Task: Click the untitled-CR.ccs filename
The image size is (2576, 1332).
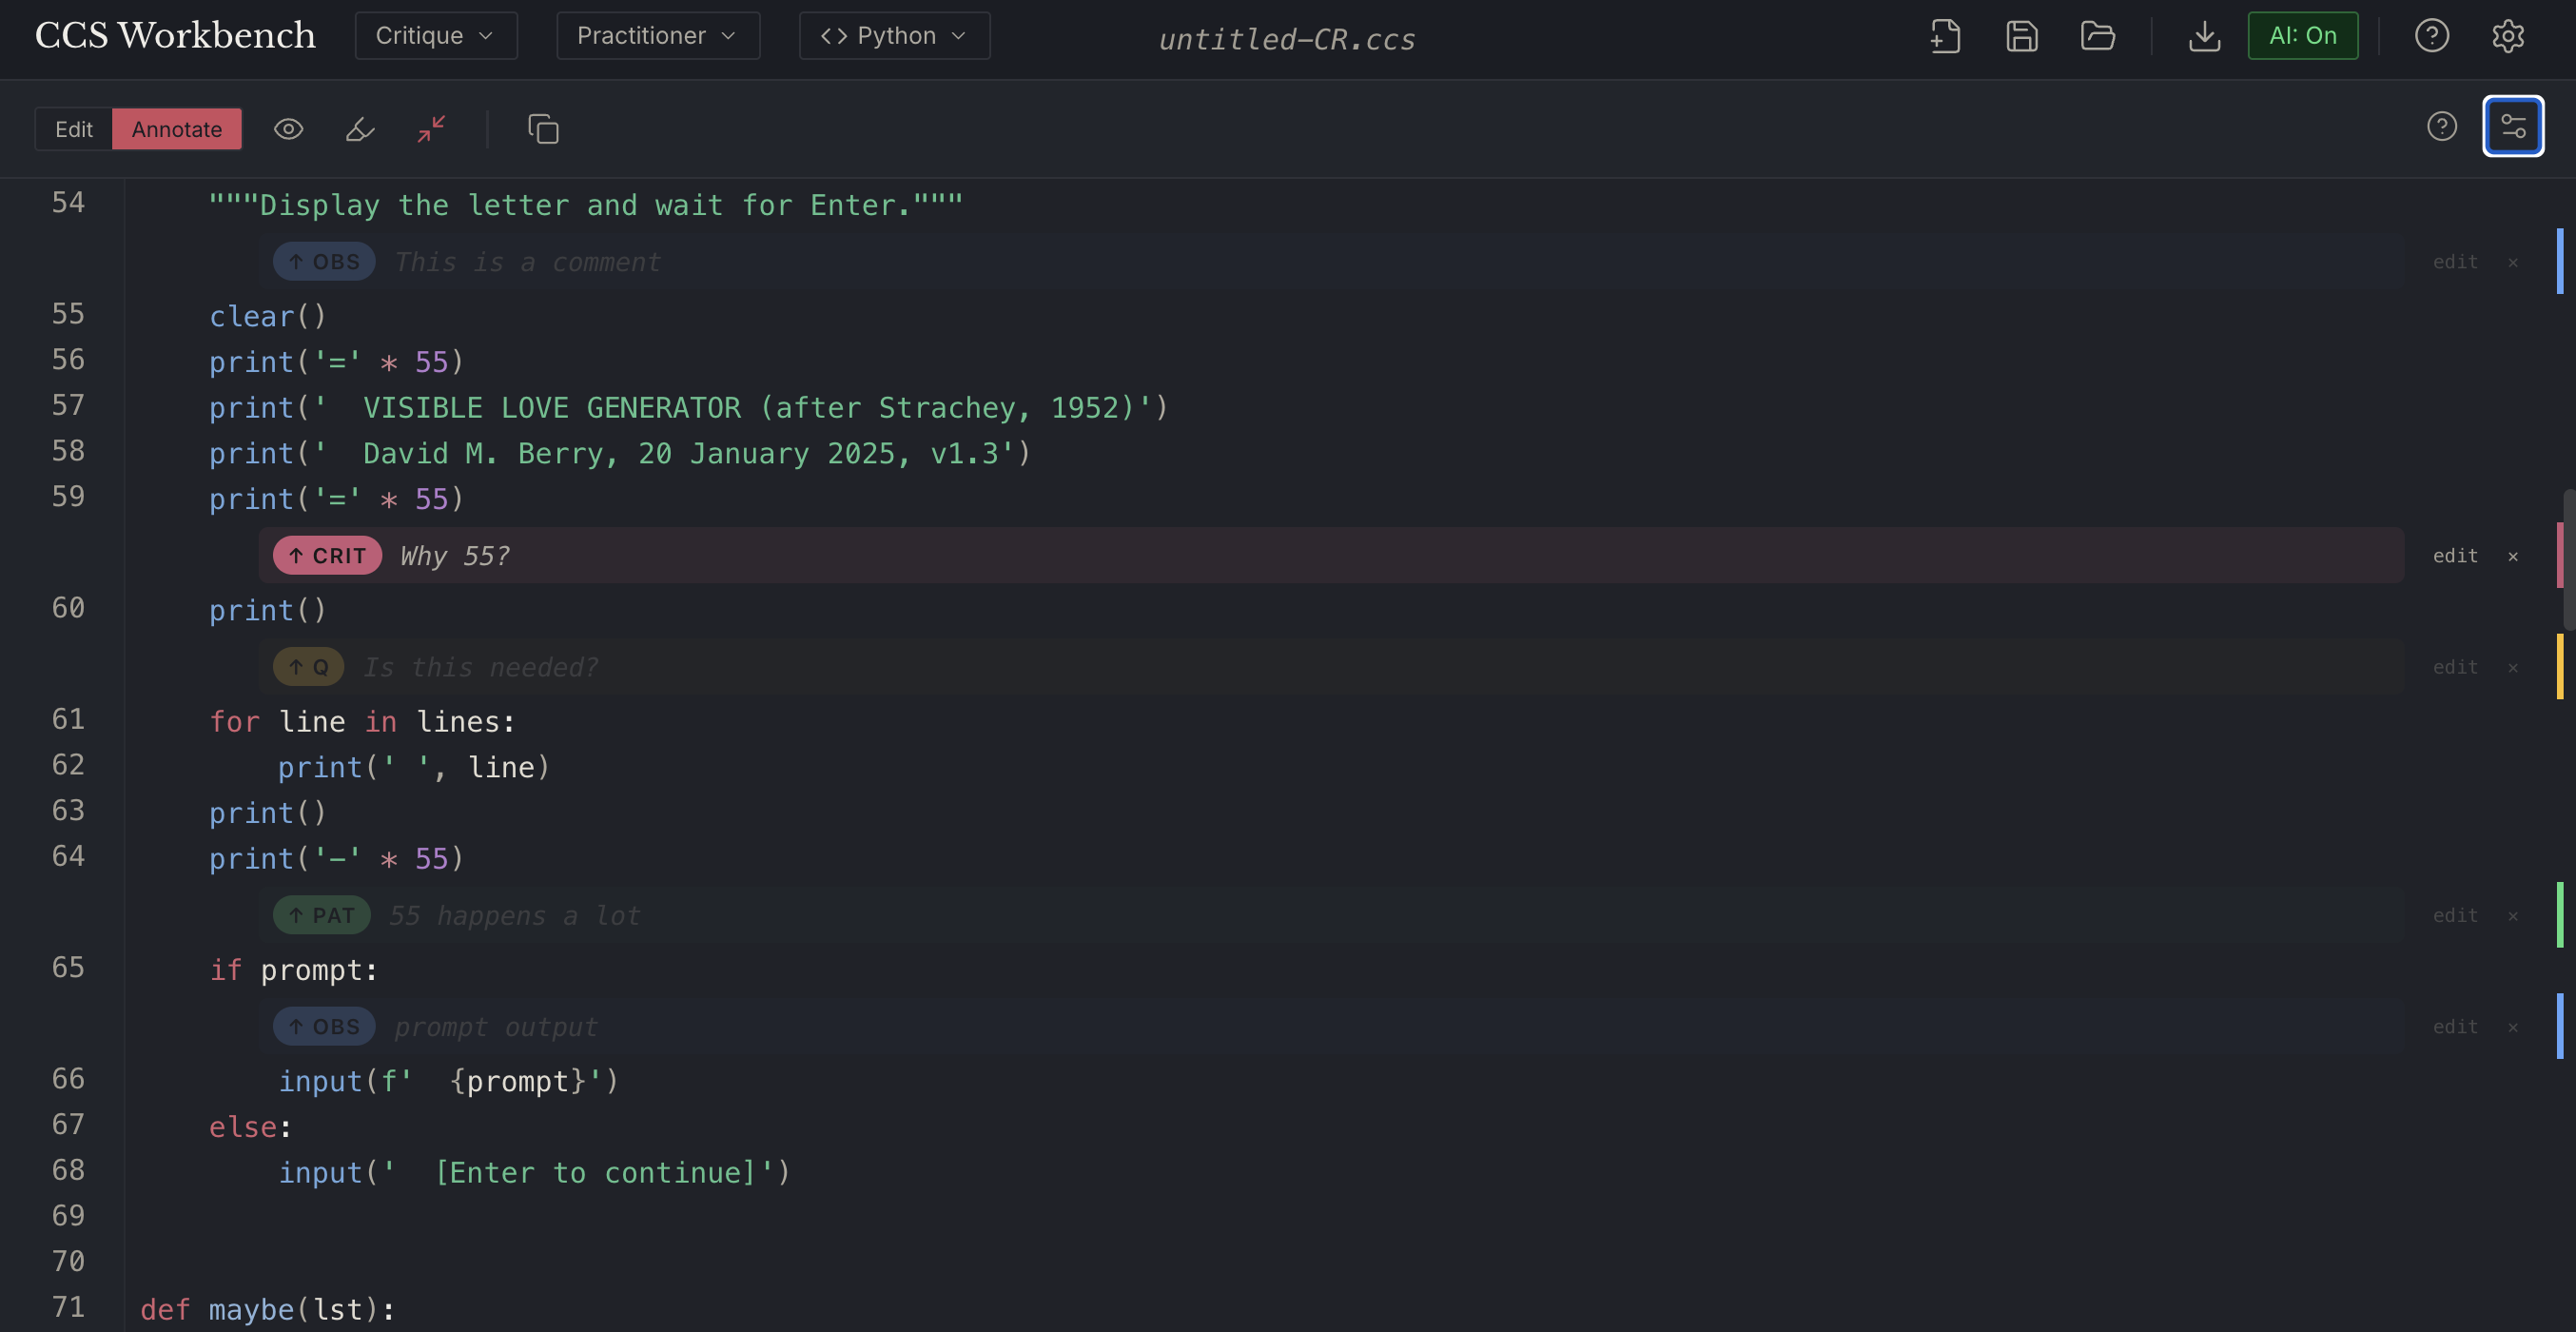Action: tap(1286, 39)
